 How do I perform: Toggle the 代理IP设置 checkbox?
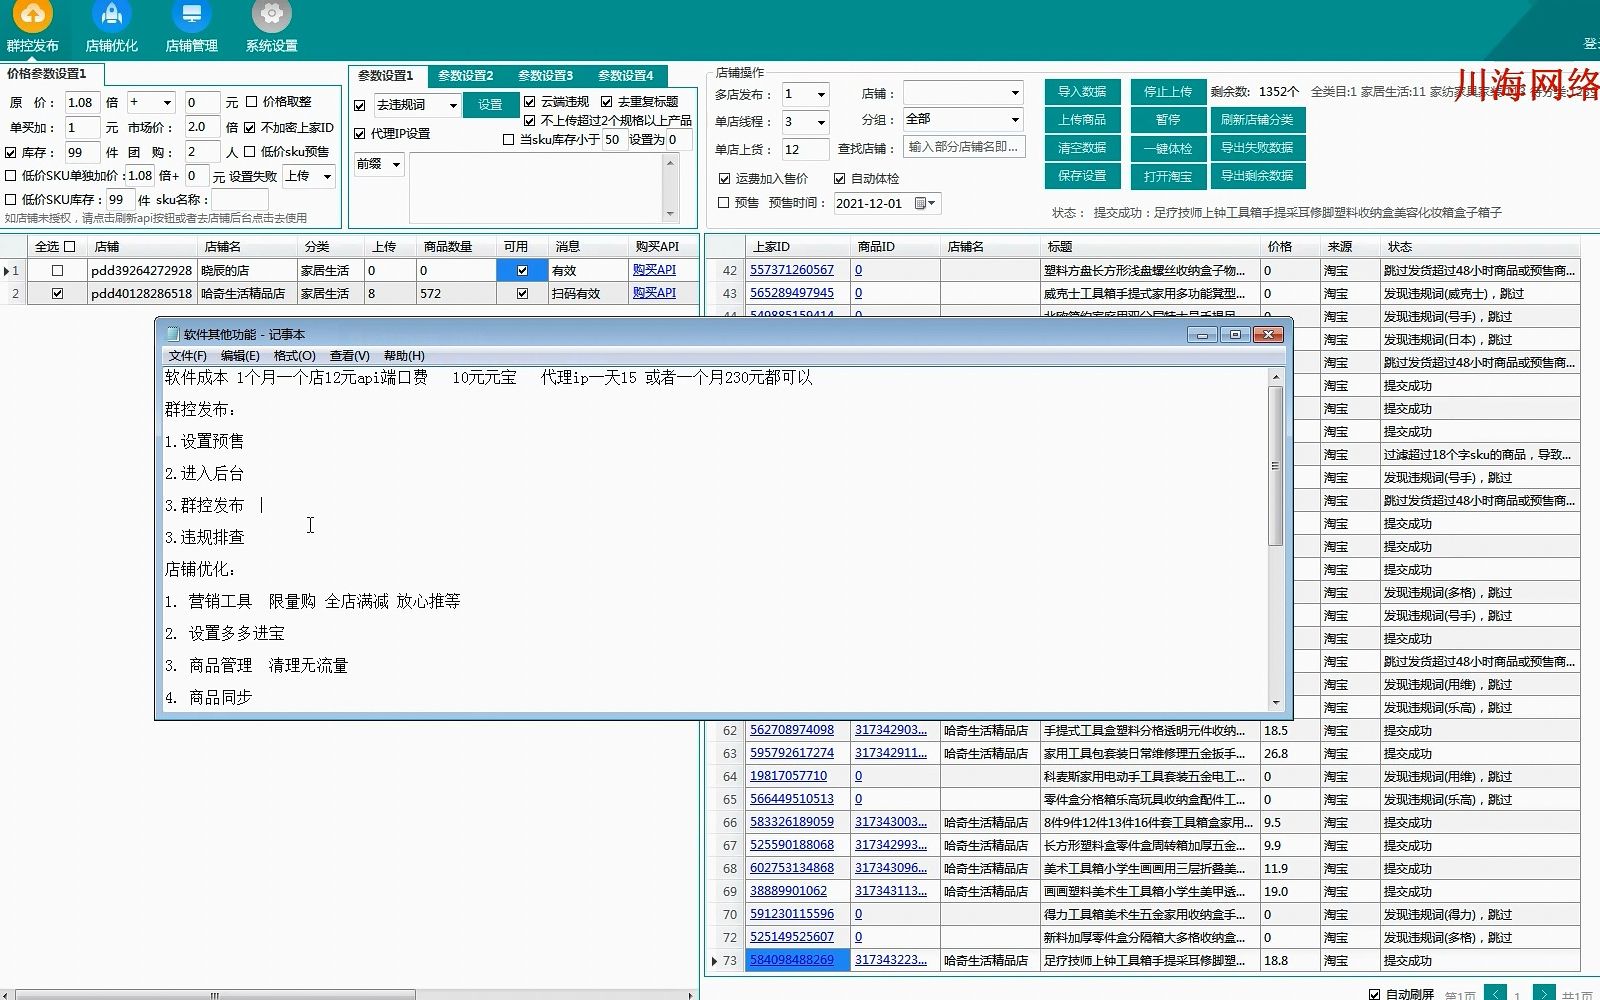(x=360, y=133)
